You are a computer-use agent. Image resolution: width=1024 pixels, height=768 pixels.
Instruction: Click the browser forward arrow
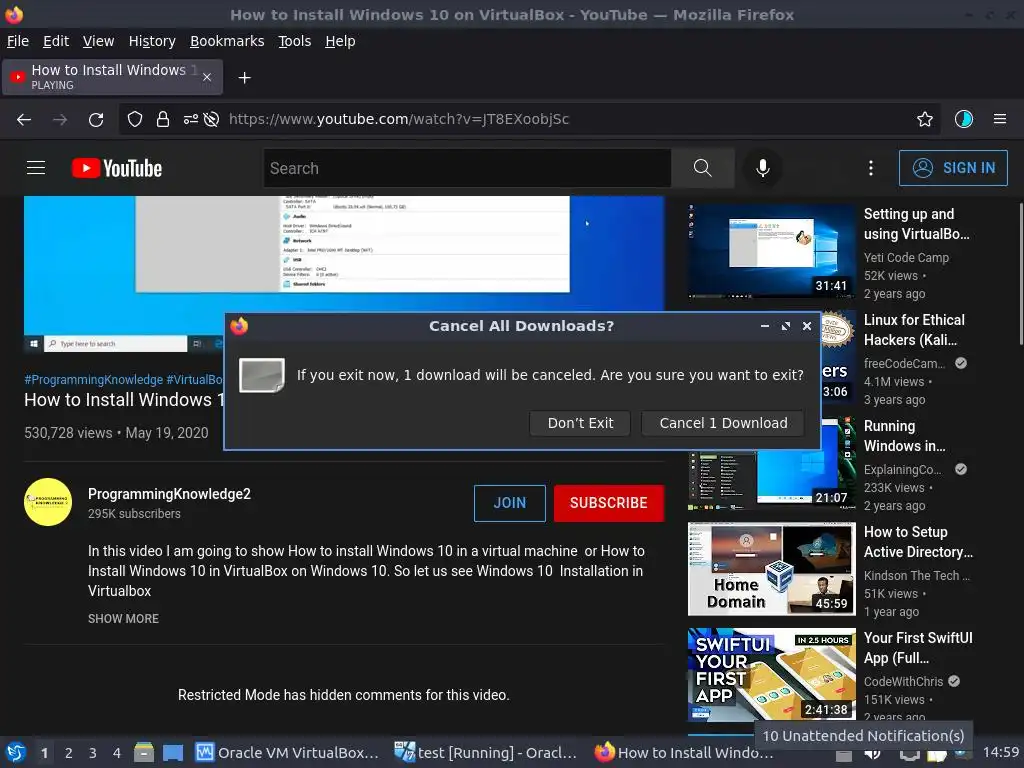60,120
